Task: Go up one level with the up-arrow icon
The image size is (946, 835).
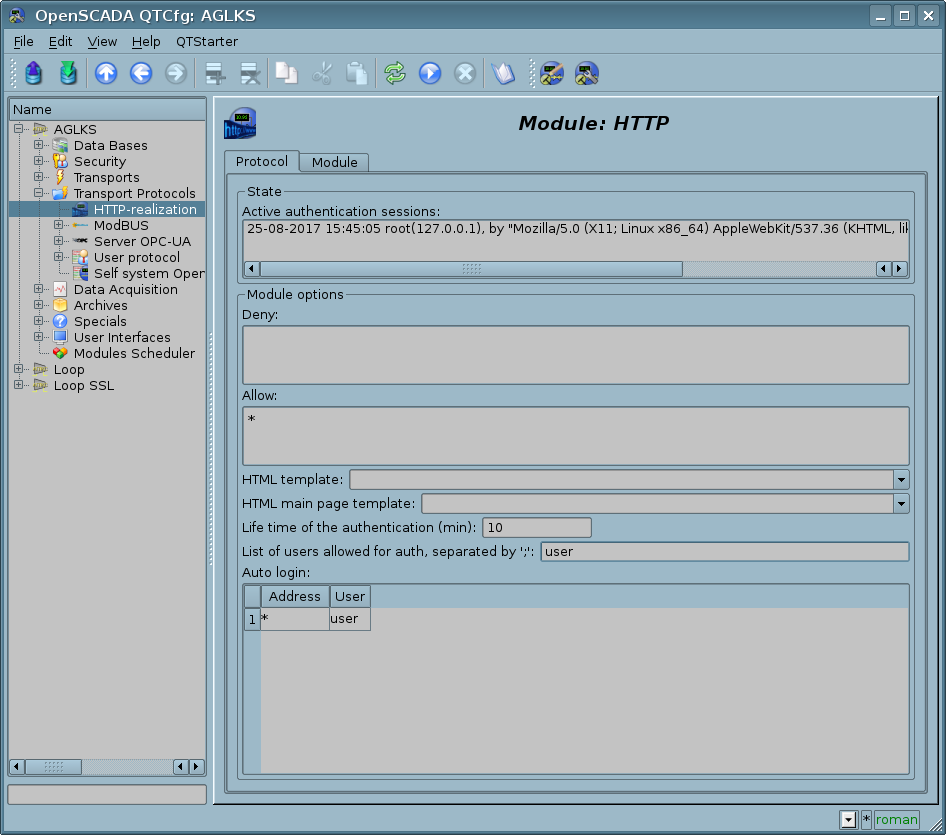Action: (106, 73)
